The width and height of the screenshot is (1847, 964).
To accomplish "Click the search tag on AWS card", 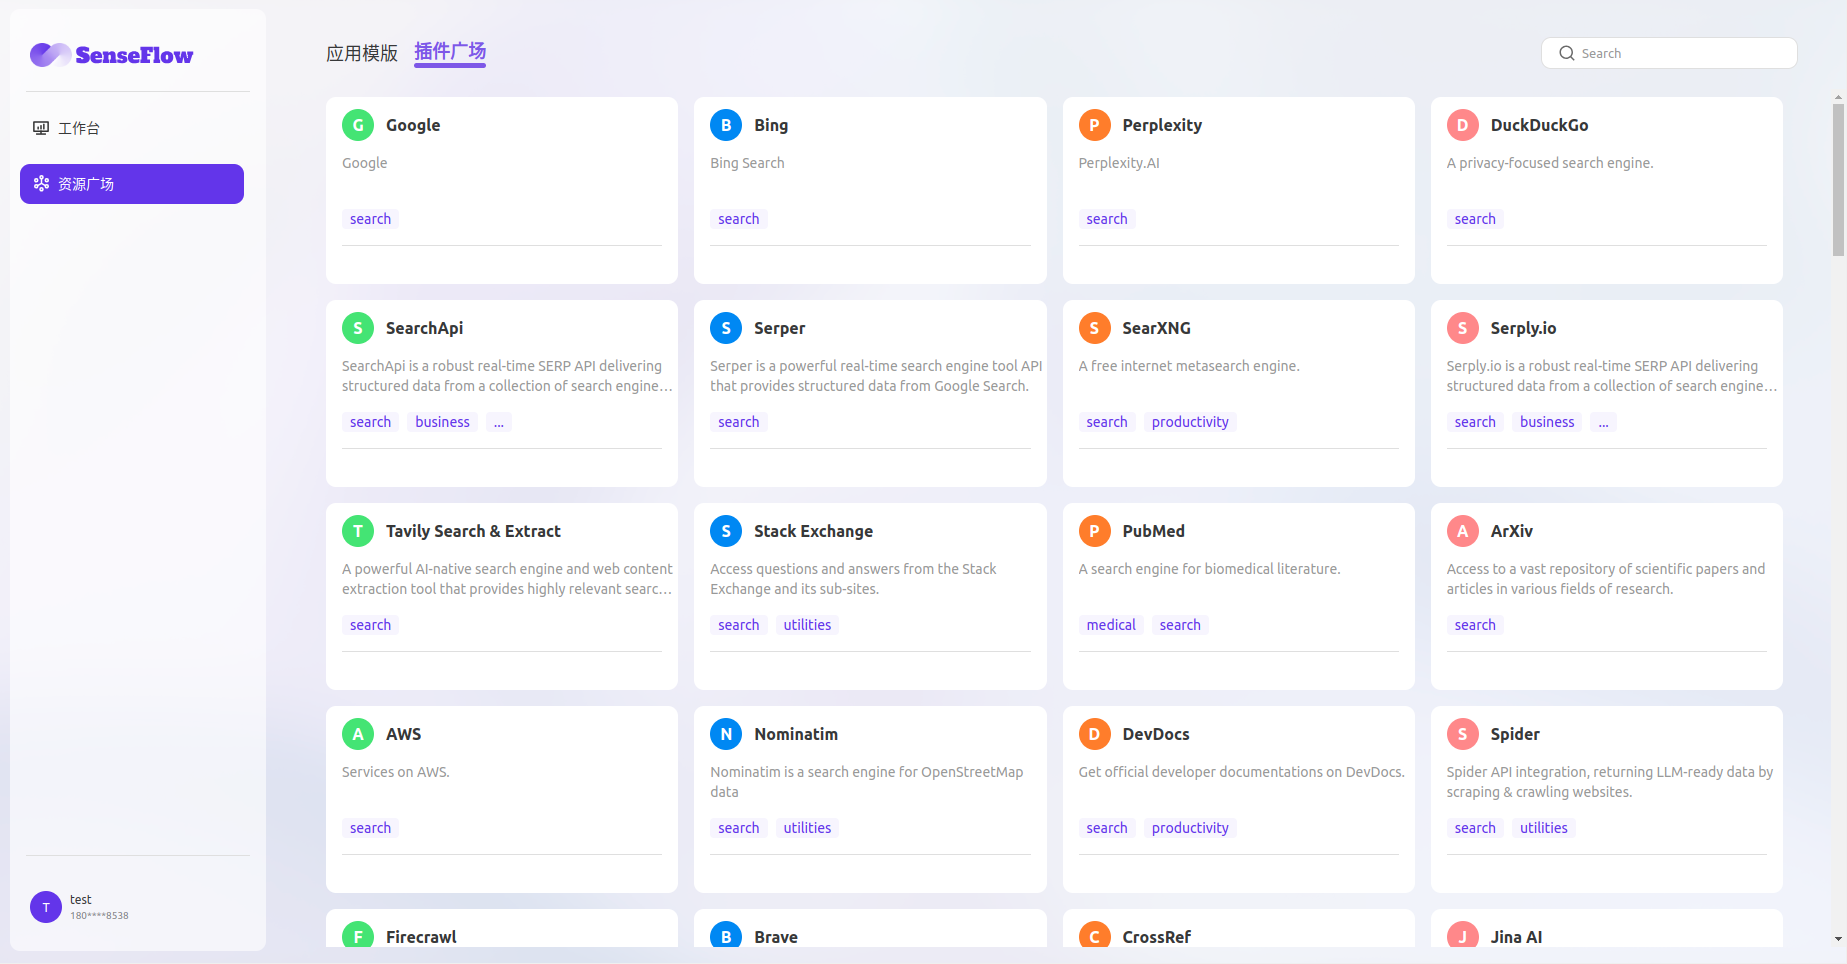I will coord(370,828).
